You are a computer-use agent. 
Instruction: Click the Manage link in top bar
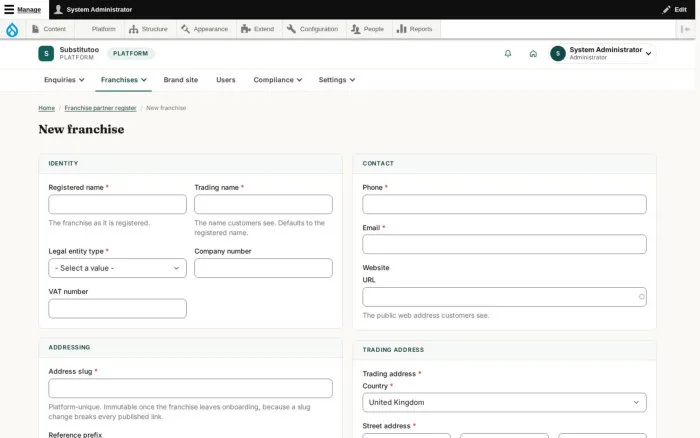pos(29,9)
